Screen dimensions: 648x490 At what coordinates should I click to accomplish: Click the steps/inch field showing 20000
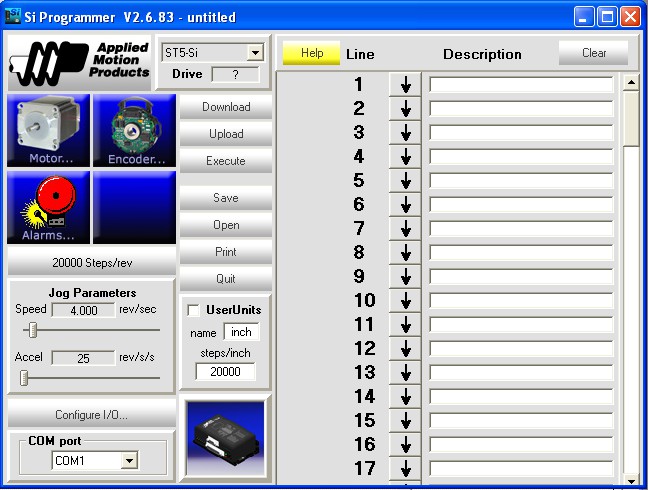coord(225,371)
